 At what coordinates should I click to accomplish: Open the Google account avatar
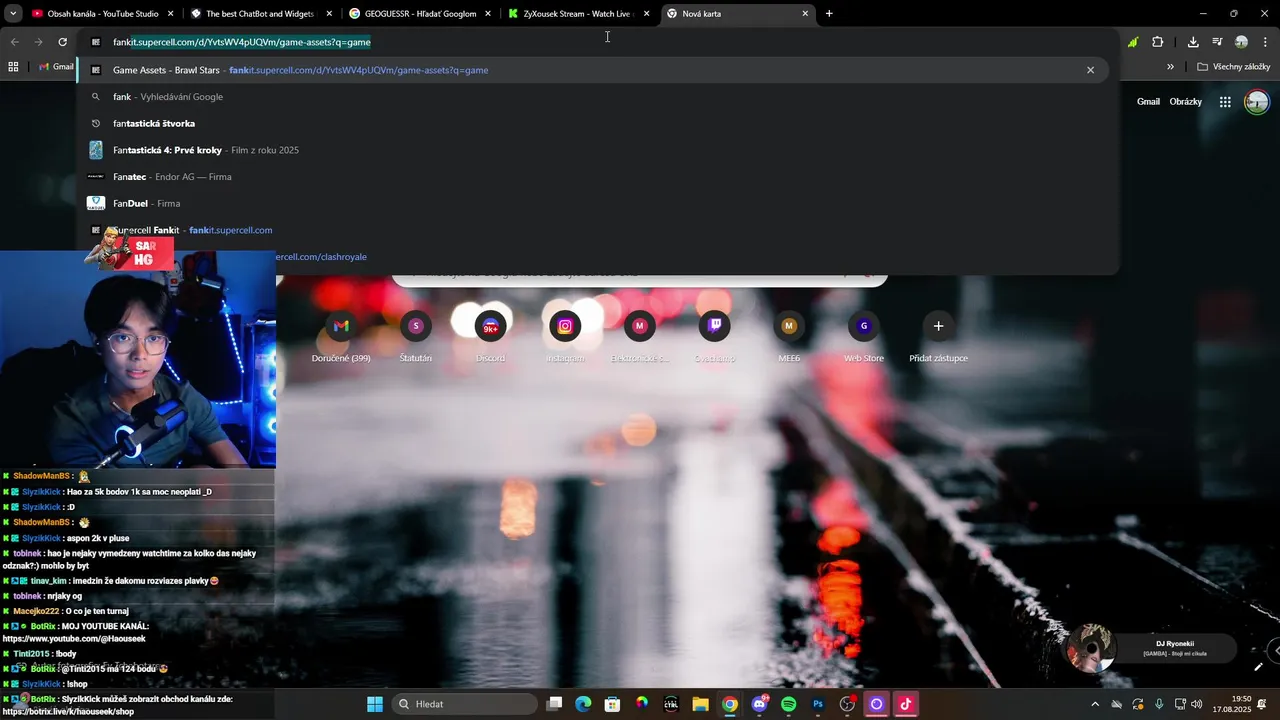(x=1257, y=101)
